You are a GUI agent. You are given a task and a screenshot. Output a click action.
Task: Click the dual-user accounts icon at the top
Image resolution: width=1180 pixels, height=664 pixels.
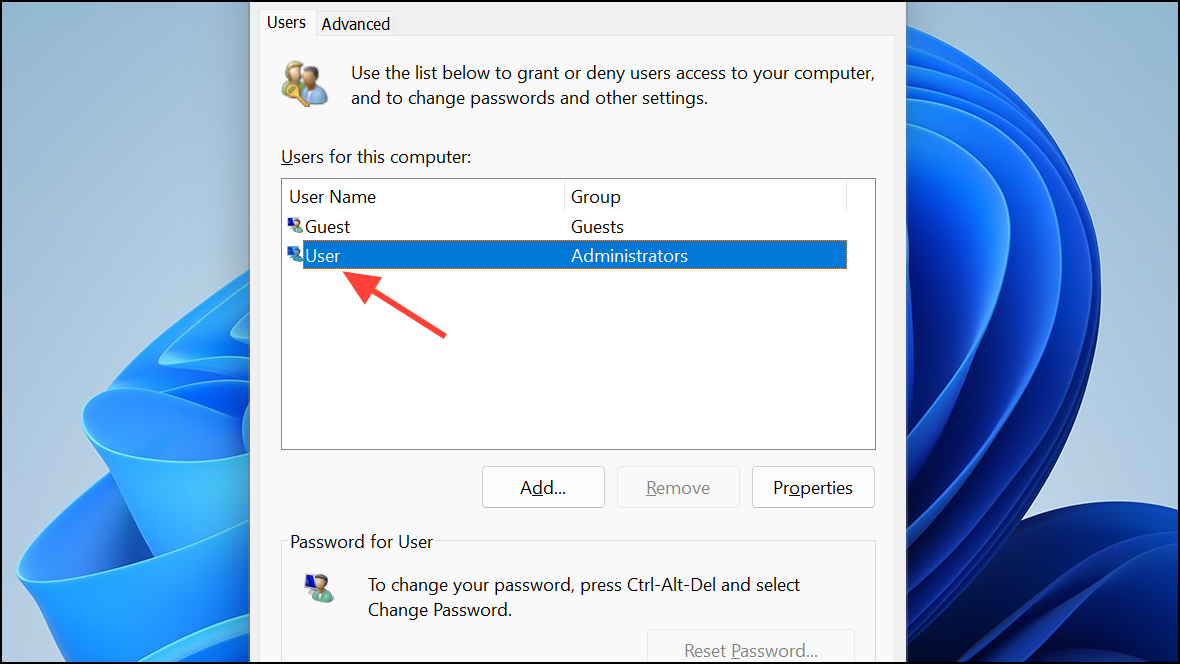point(304,83)
